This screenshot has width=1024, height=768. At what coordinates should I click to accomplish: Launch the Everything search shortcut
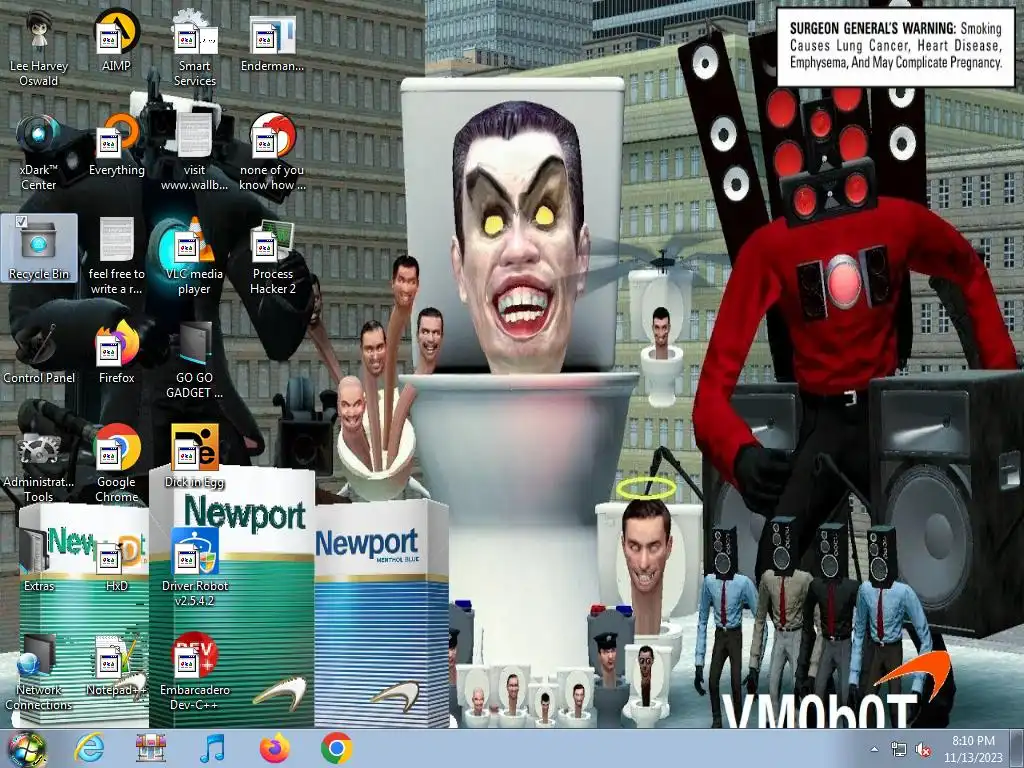[x=116, y=144]
